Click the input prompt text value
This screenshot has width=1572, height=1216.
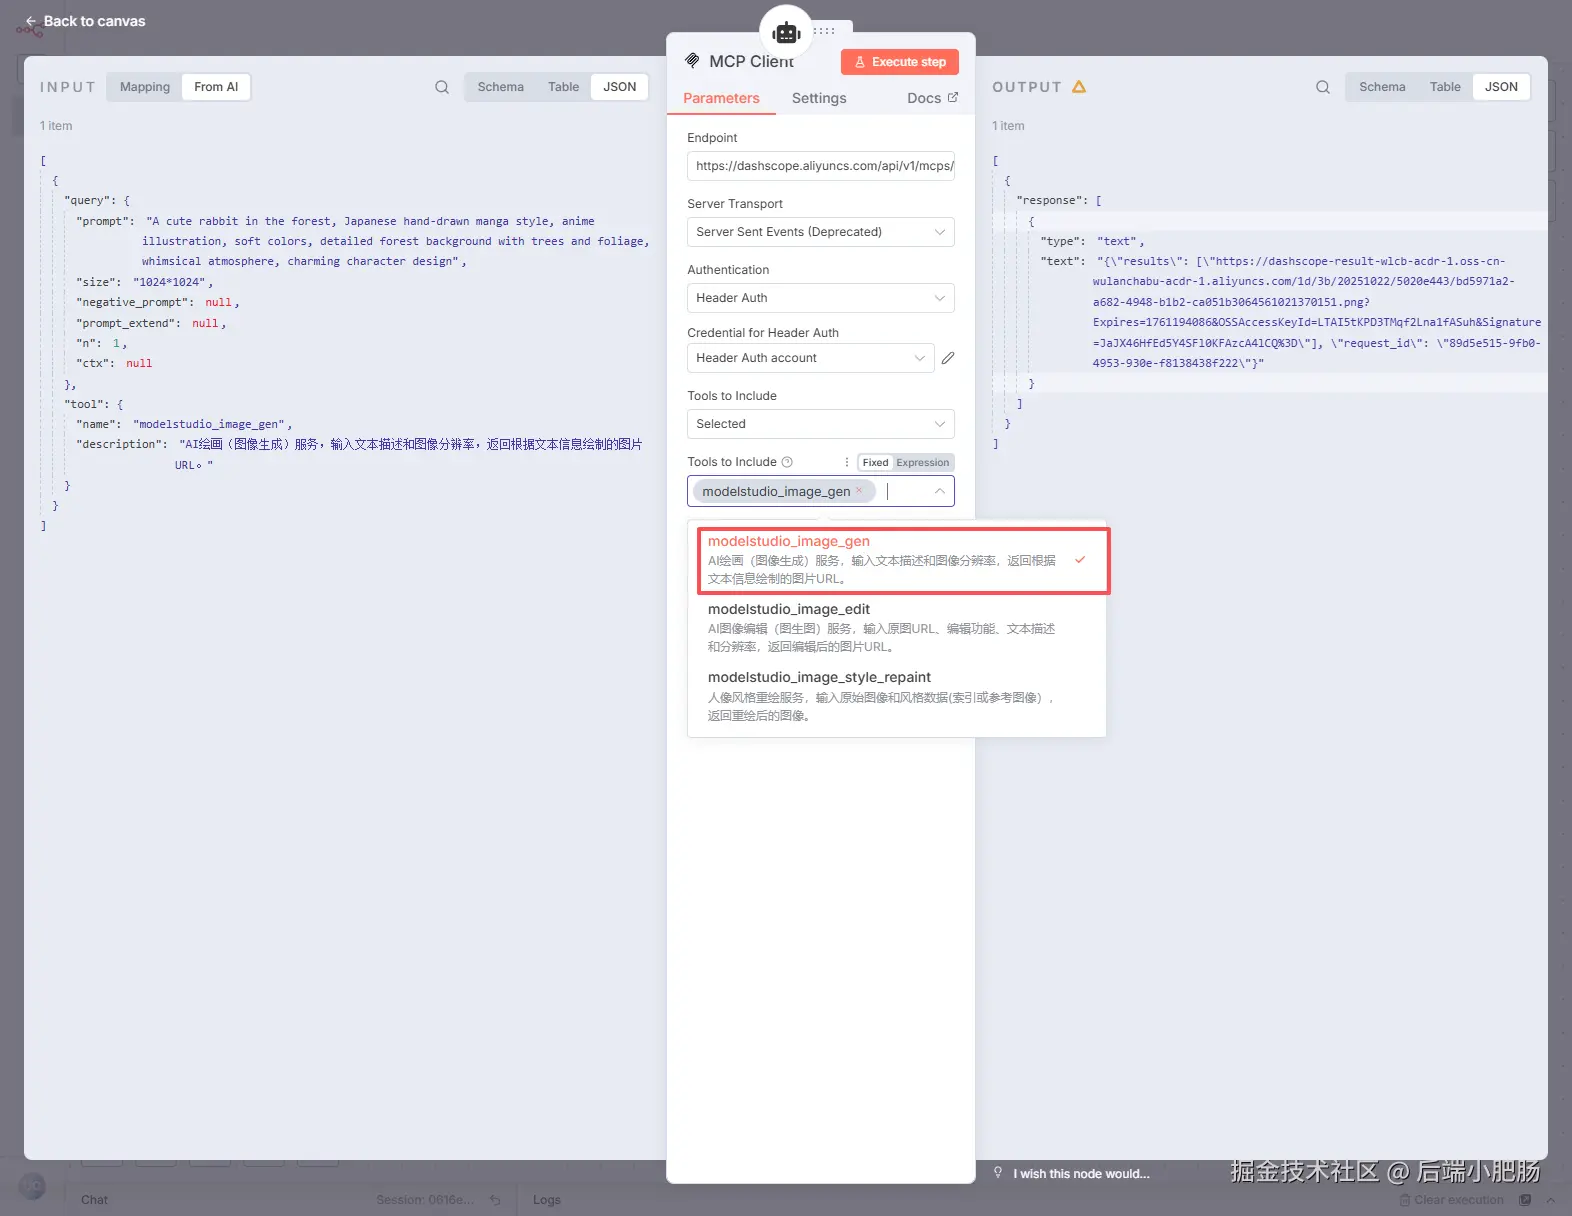pos(396,241)
